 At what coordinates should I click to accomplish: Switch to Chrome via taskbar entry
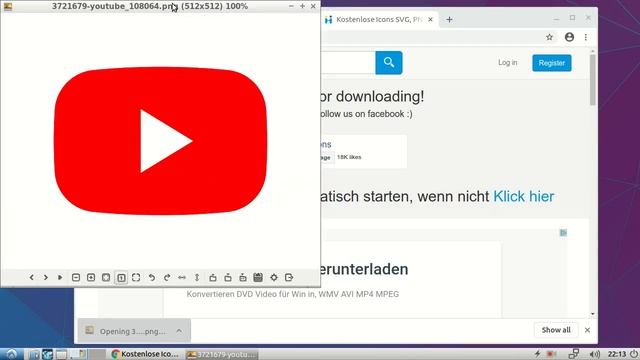point(145,354)
